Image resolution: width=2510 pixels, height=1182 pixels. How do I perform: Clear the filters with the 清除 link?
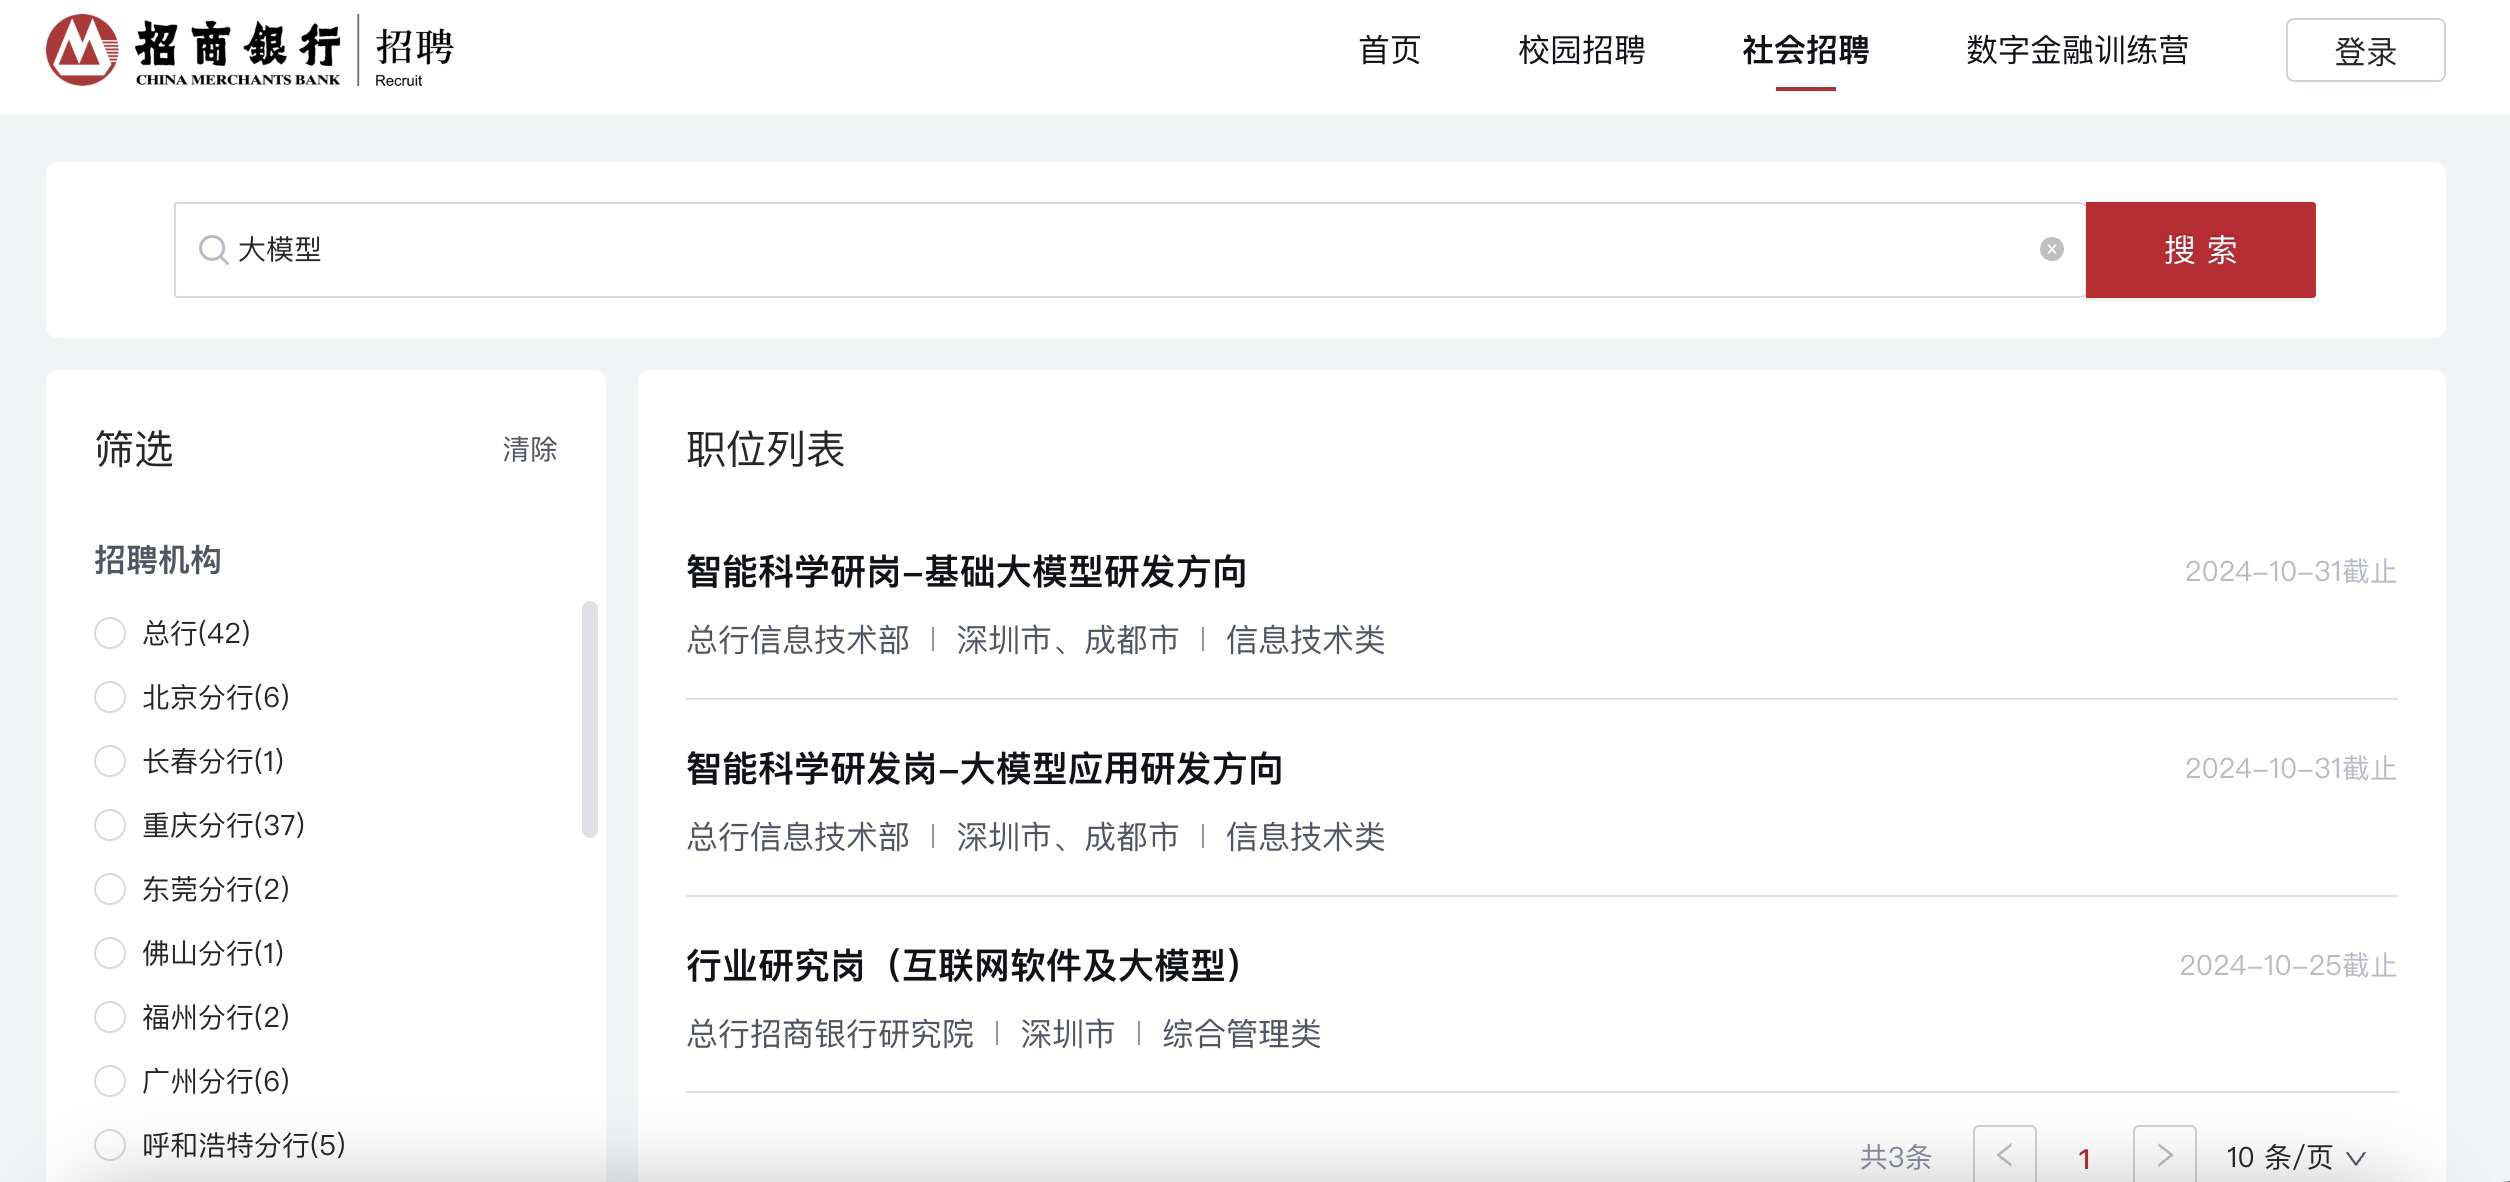tap(529, 450)
